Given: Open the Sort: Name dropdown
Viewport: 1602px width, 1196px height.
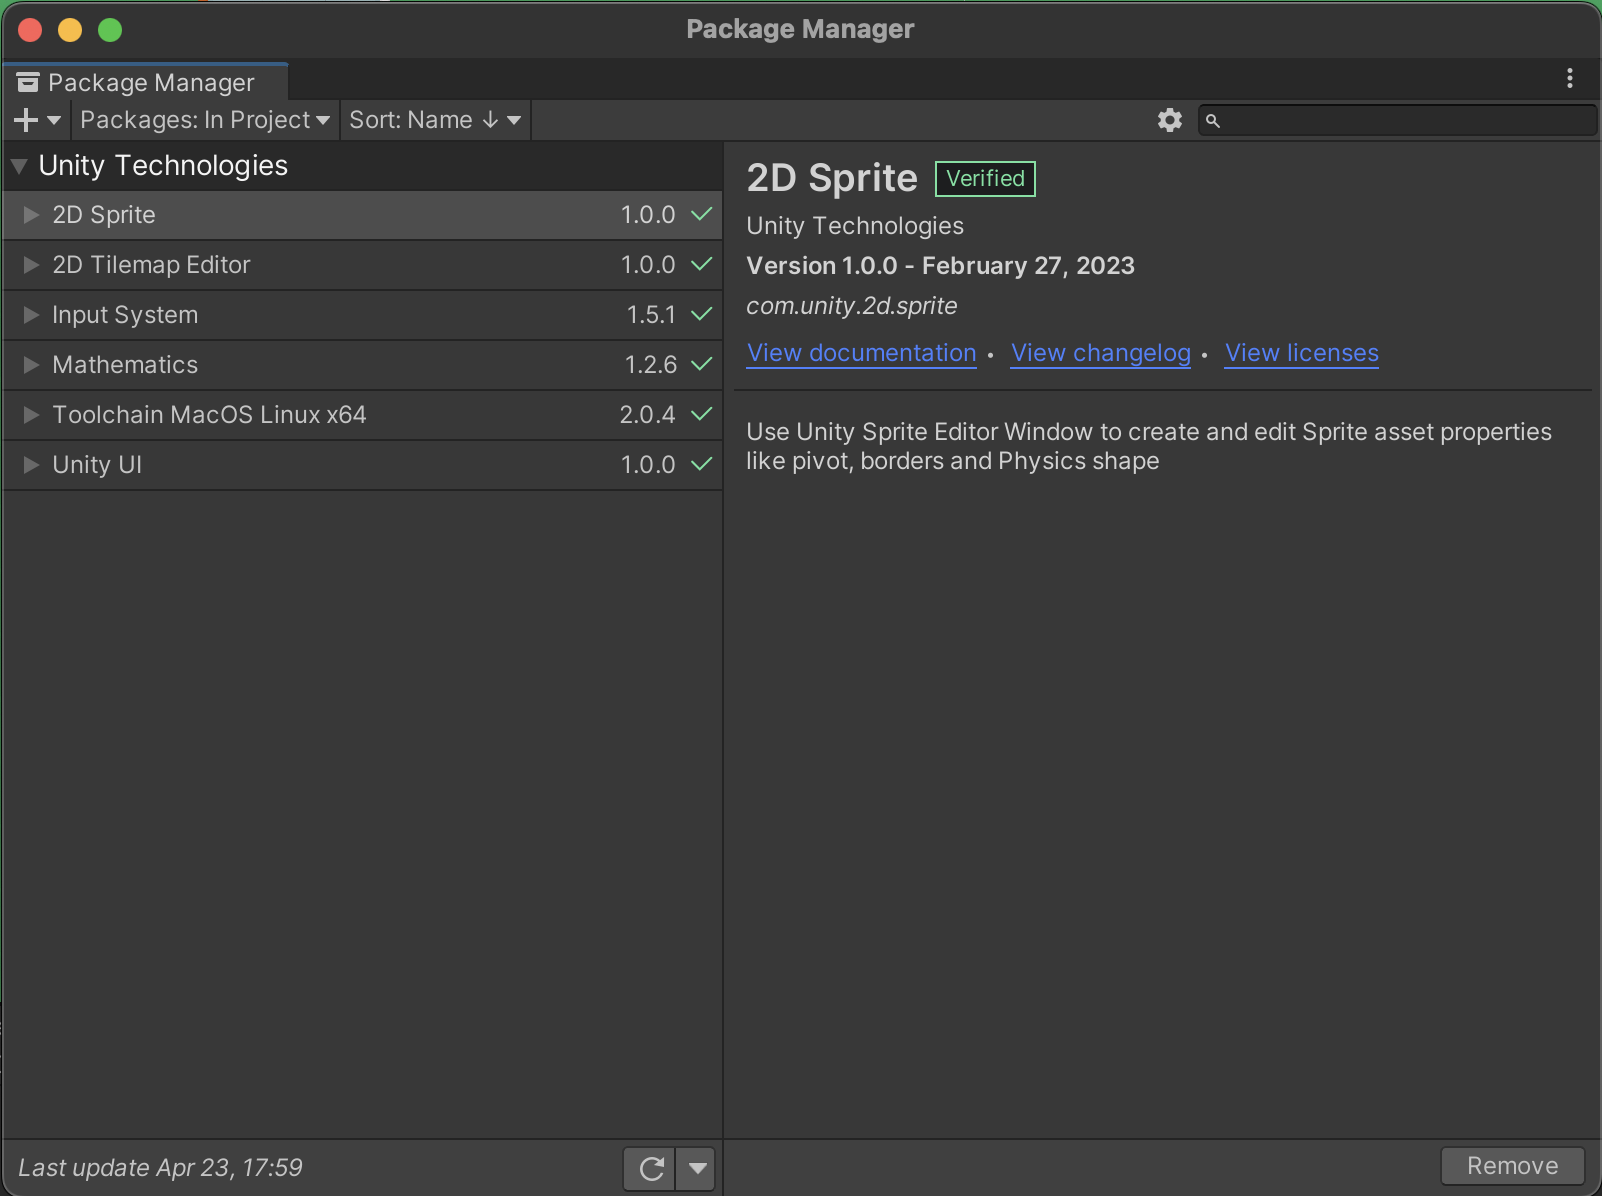Looking at the screenshot, I should pos(435,120).
